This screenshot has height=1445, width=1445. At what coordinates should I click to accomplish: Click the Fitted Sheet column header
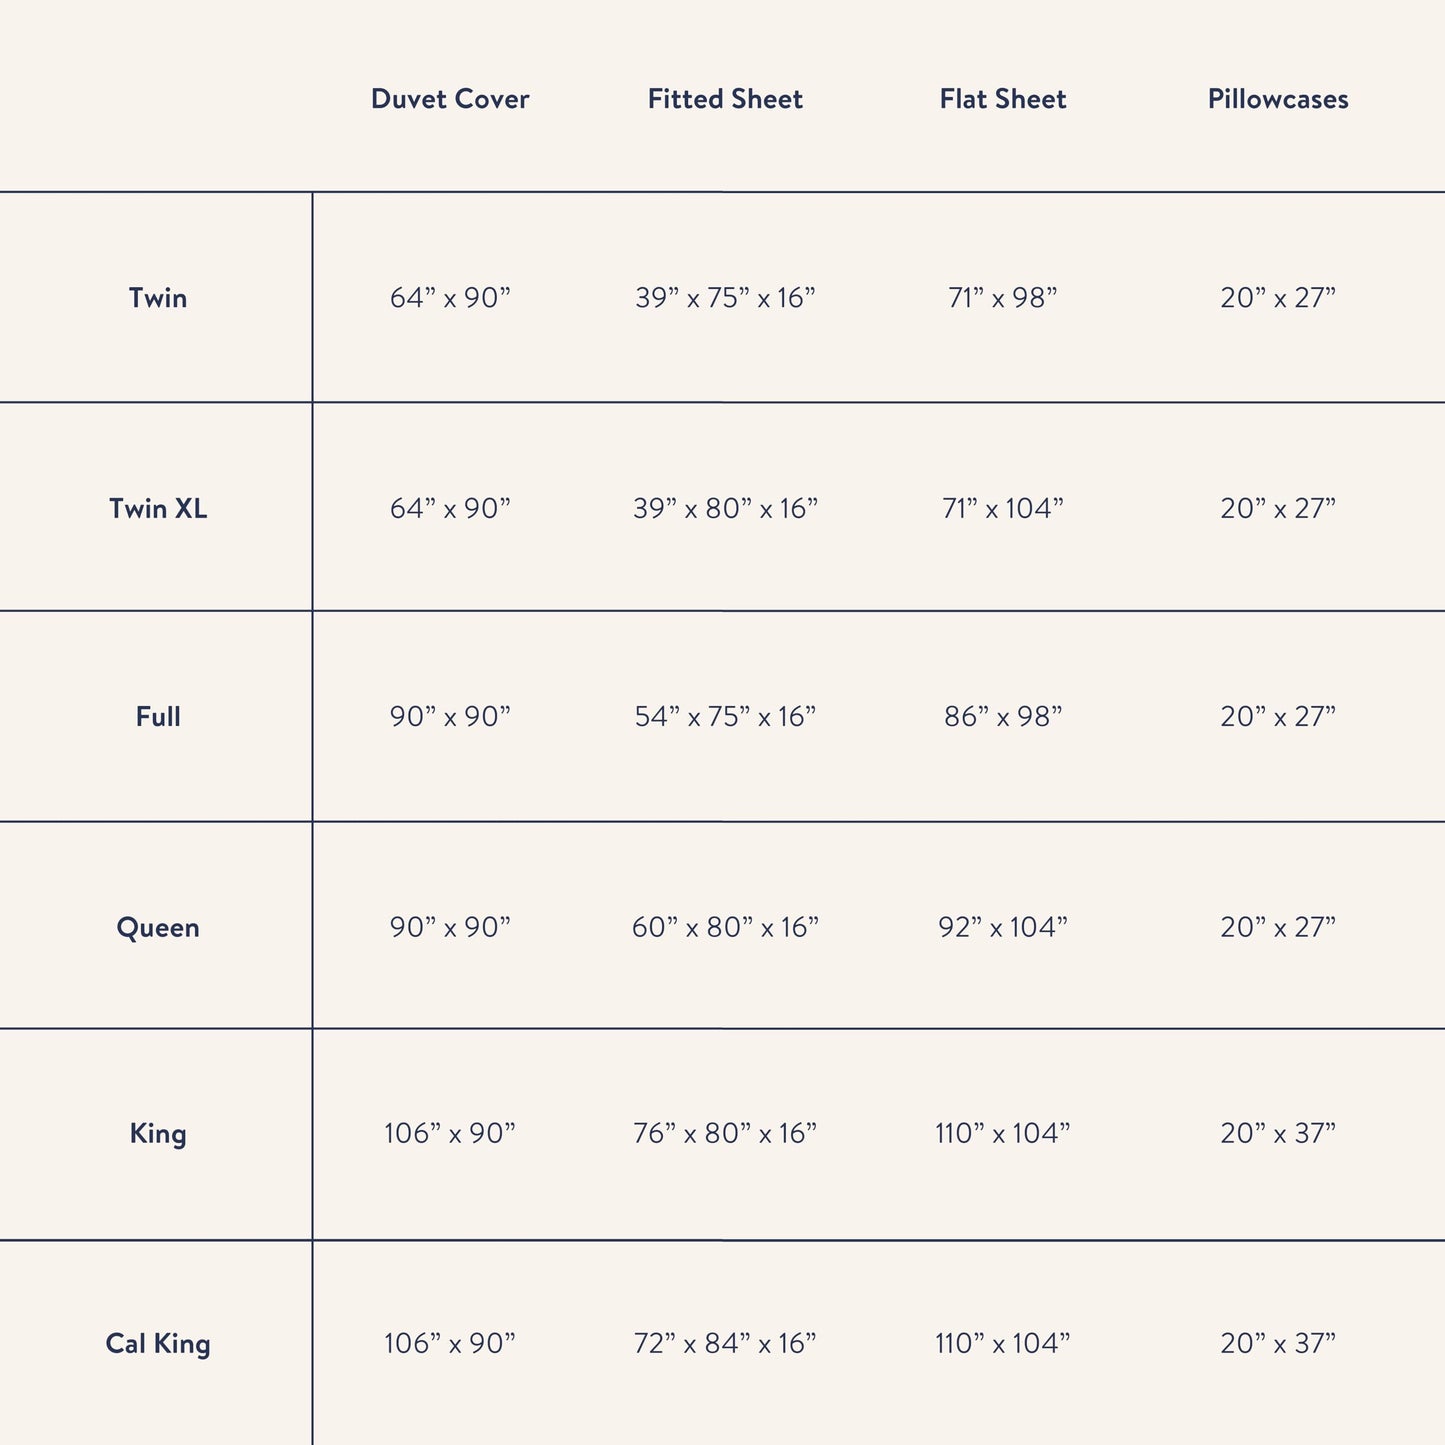point(725,99)
